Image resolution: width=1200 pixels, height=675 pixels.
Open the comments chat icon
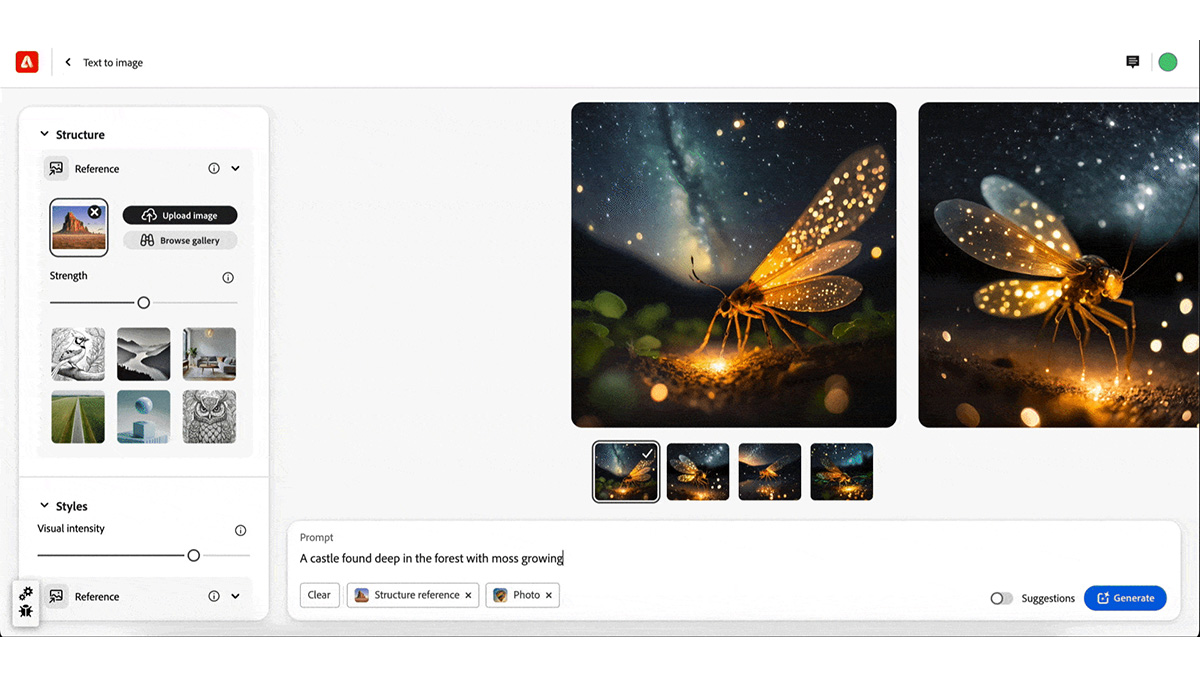pyautogui.click(x=1132, y=62)
